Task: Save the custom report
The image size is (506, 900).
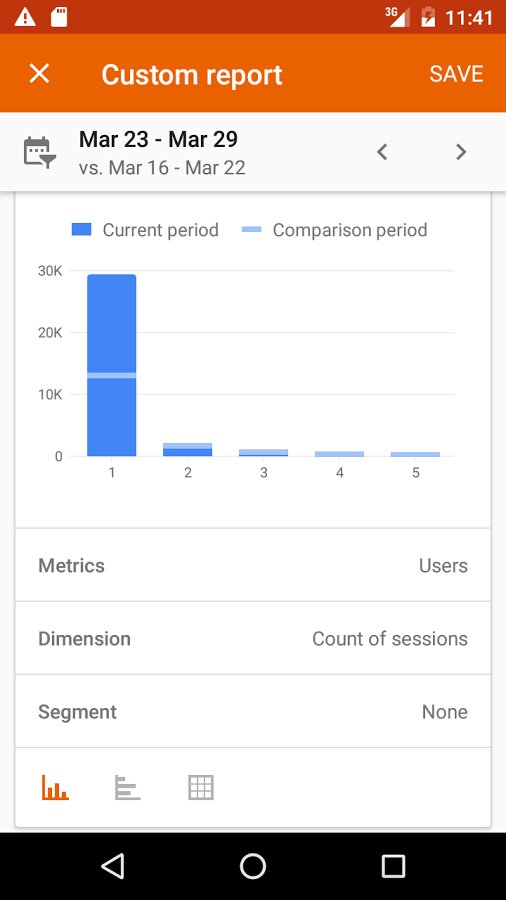Action: [457, 74]
